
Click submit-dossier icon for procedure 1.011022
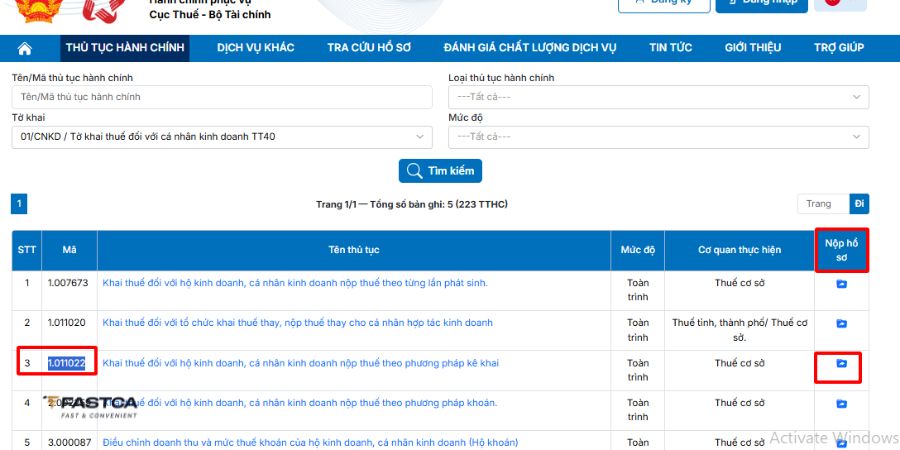(x=841, y=364)
